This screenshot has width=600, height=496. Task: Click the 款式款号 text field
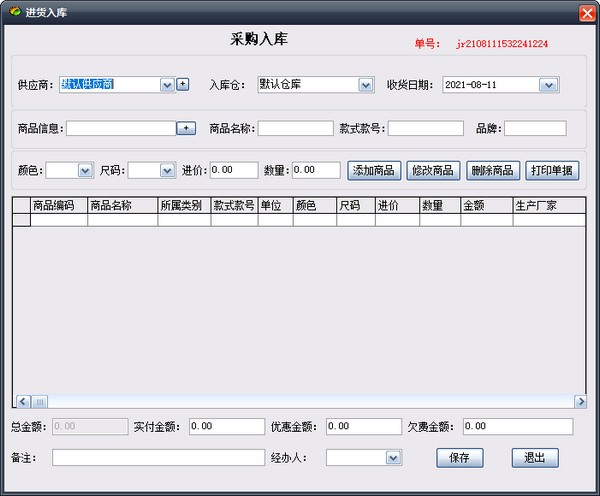(425, 128)
